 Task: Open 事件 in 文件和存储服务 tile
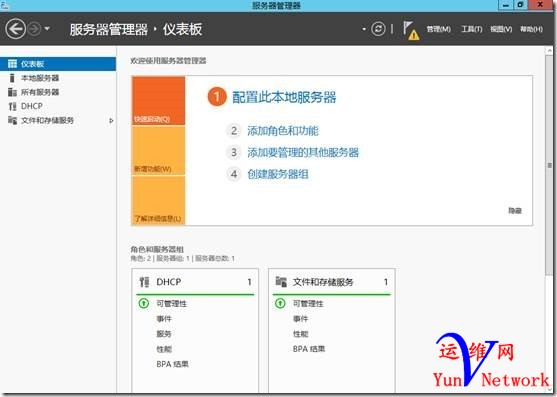301,319
